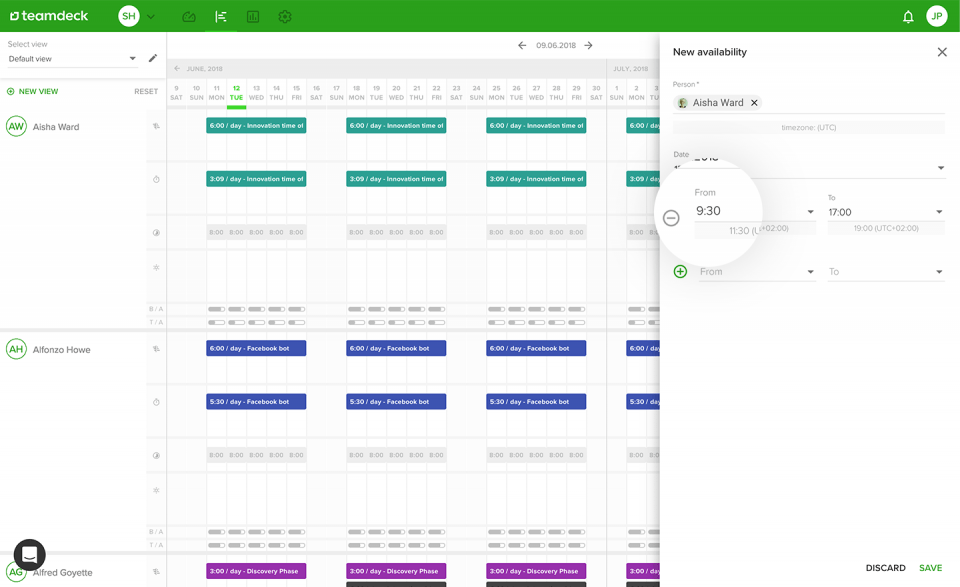Click Aisha Ward's timesheet clock row icon
Viewport: 960px width, 587px height.
coord(156,179)
